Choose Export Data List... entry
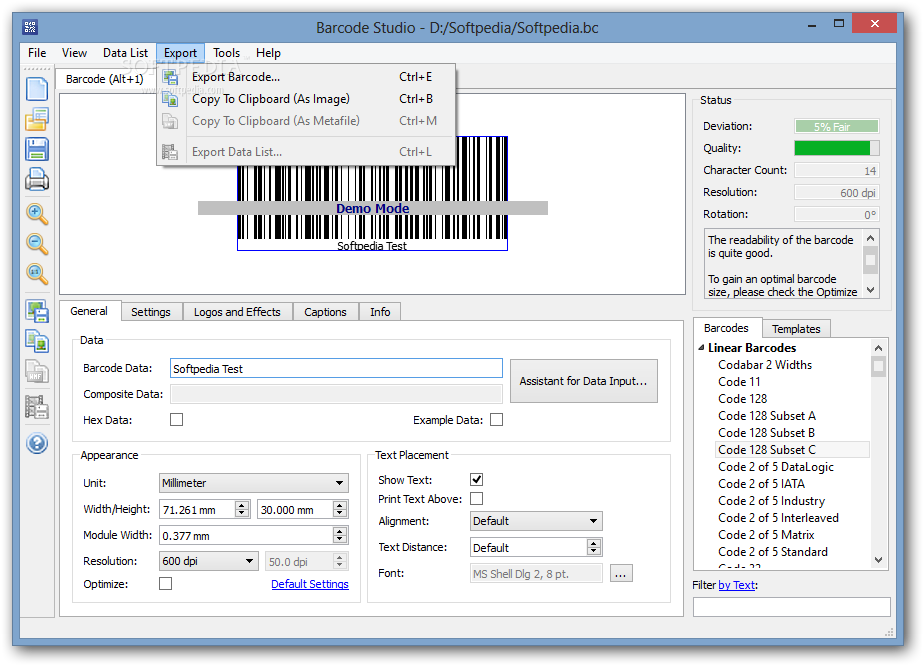This screenshot has width=924, height=666. point(306,152)
